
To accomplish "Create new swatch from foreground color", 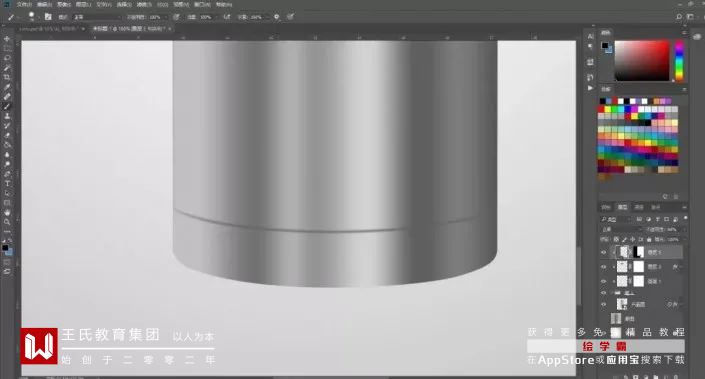I will (665, 196).
